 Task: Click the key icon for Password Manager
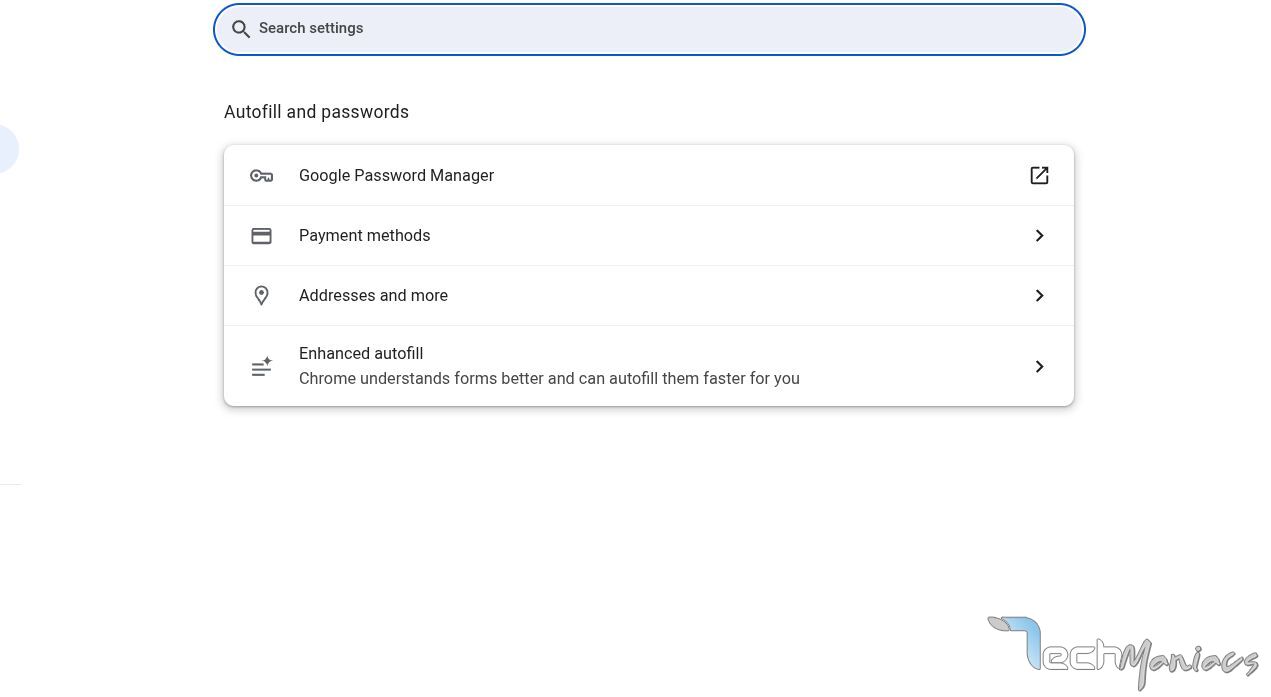(261, 176)
